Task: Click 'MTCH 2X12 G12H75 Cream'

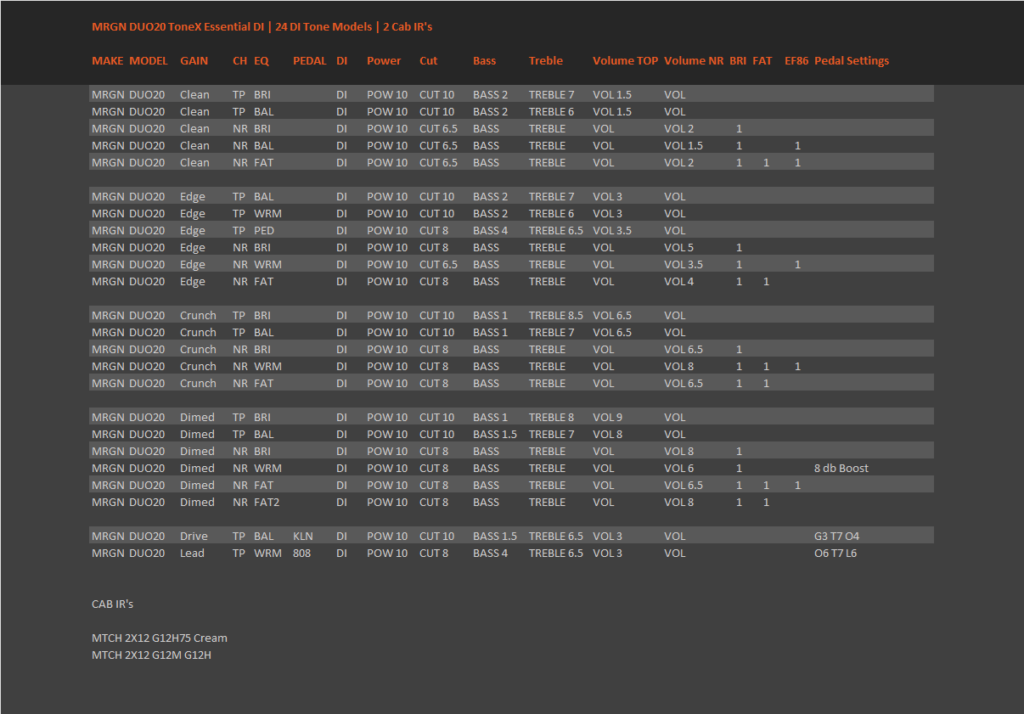Action: pyautogui.click(x=159, y=638)
